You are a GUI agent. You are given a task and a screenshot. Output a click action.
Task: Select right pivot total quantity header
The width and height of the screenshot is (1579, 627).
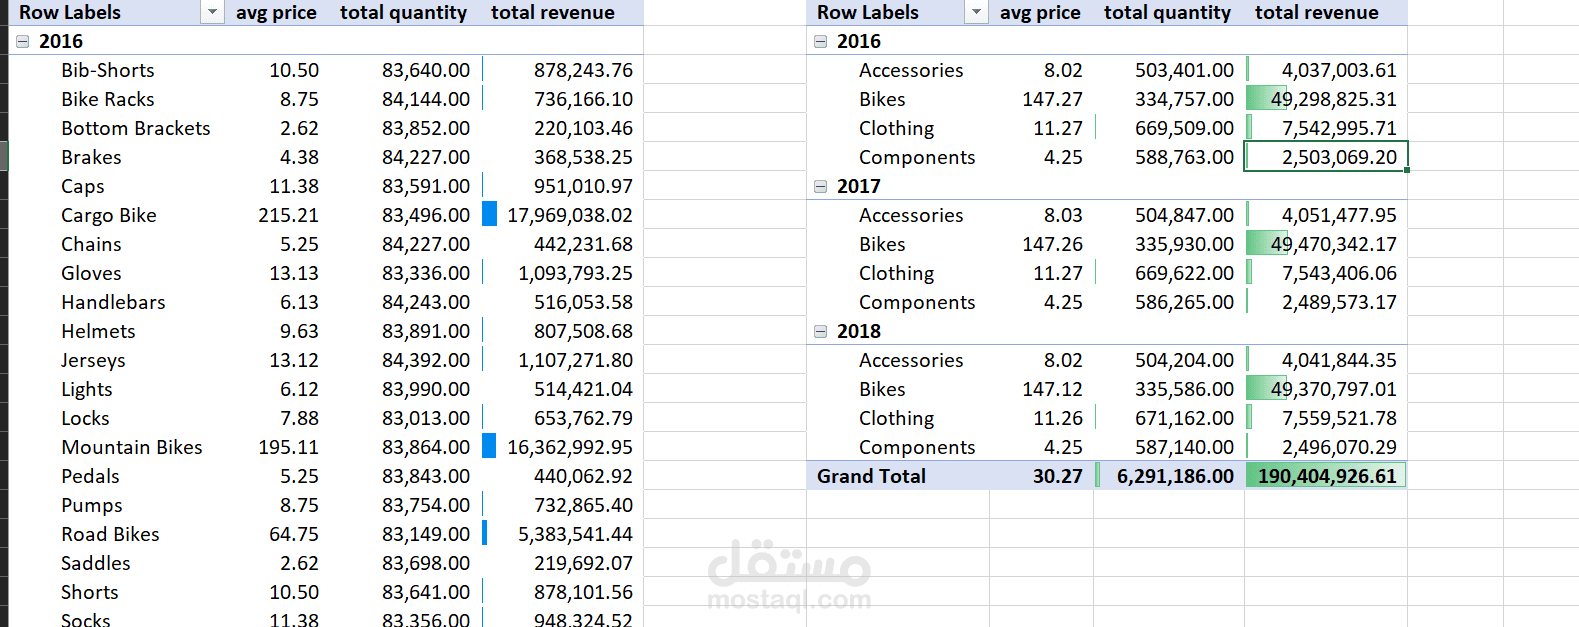click(x=1167, y=13)
